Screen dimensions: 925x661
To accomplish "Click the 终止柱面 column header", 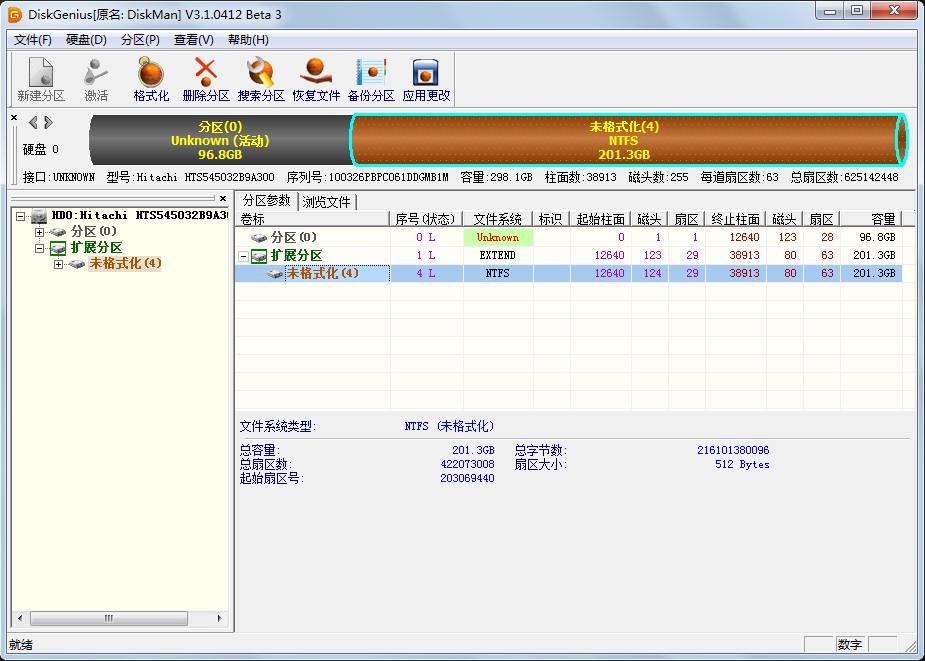I will [x=736, y=219].
